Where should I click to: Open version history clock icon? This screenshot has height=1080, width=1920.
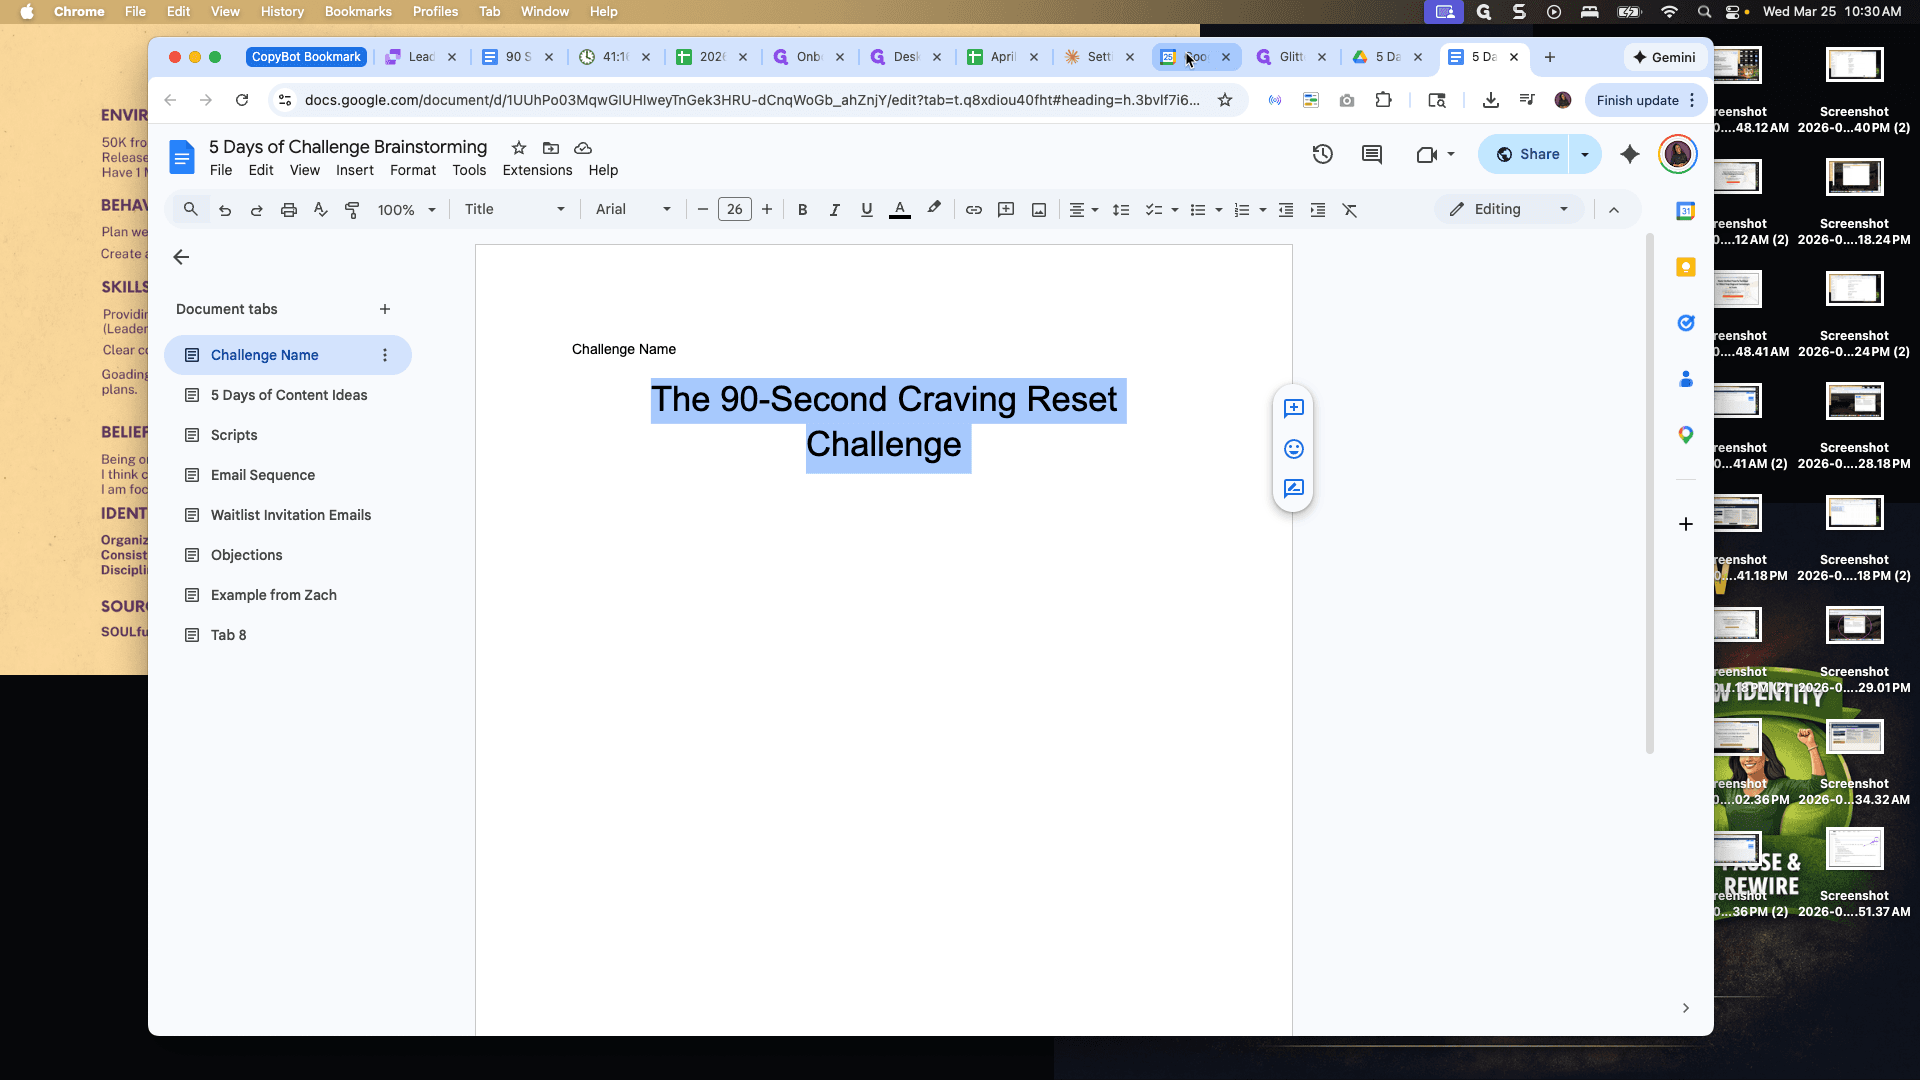(1323, 154)
